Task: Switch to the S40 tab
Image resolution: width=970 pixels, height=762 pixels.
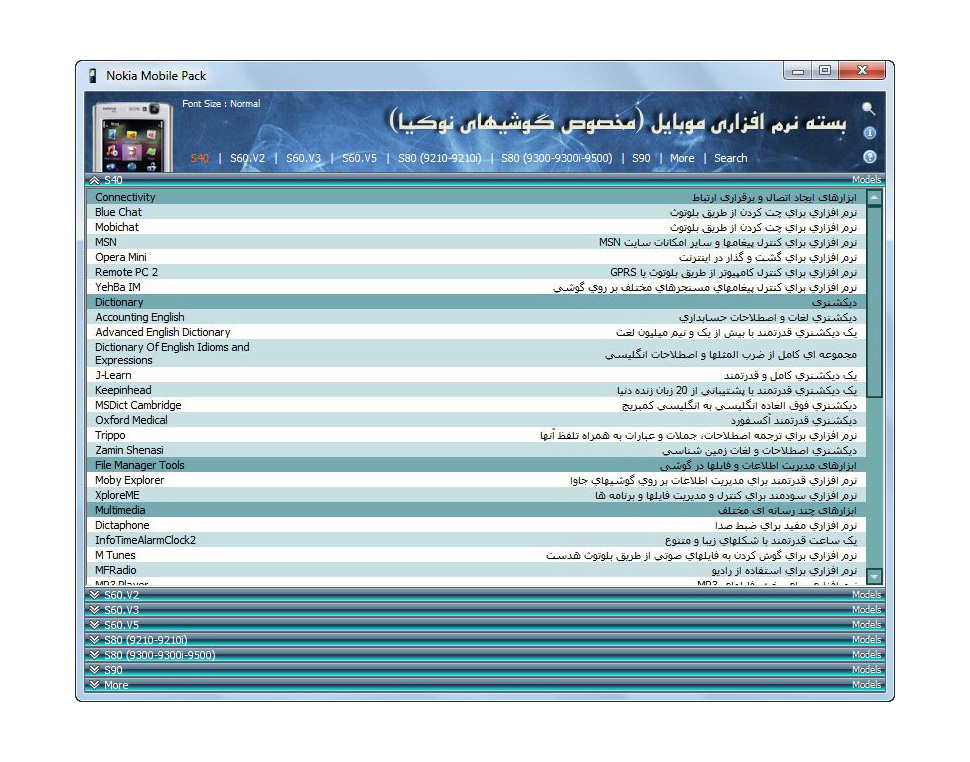Action: pyautogui.click(x=199, y=158)
